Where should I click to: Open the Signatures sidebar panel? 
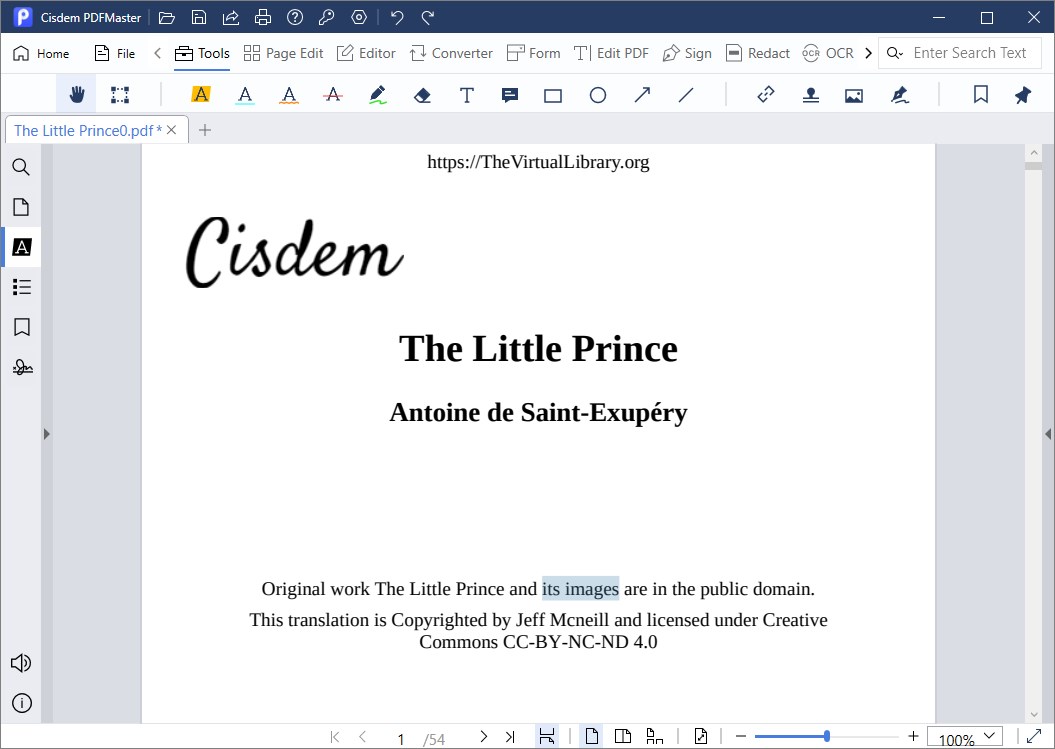tap(21, 367)
